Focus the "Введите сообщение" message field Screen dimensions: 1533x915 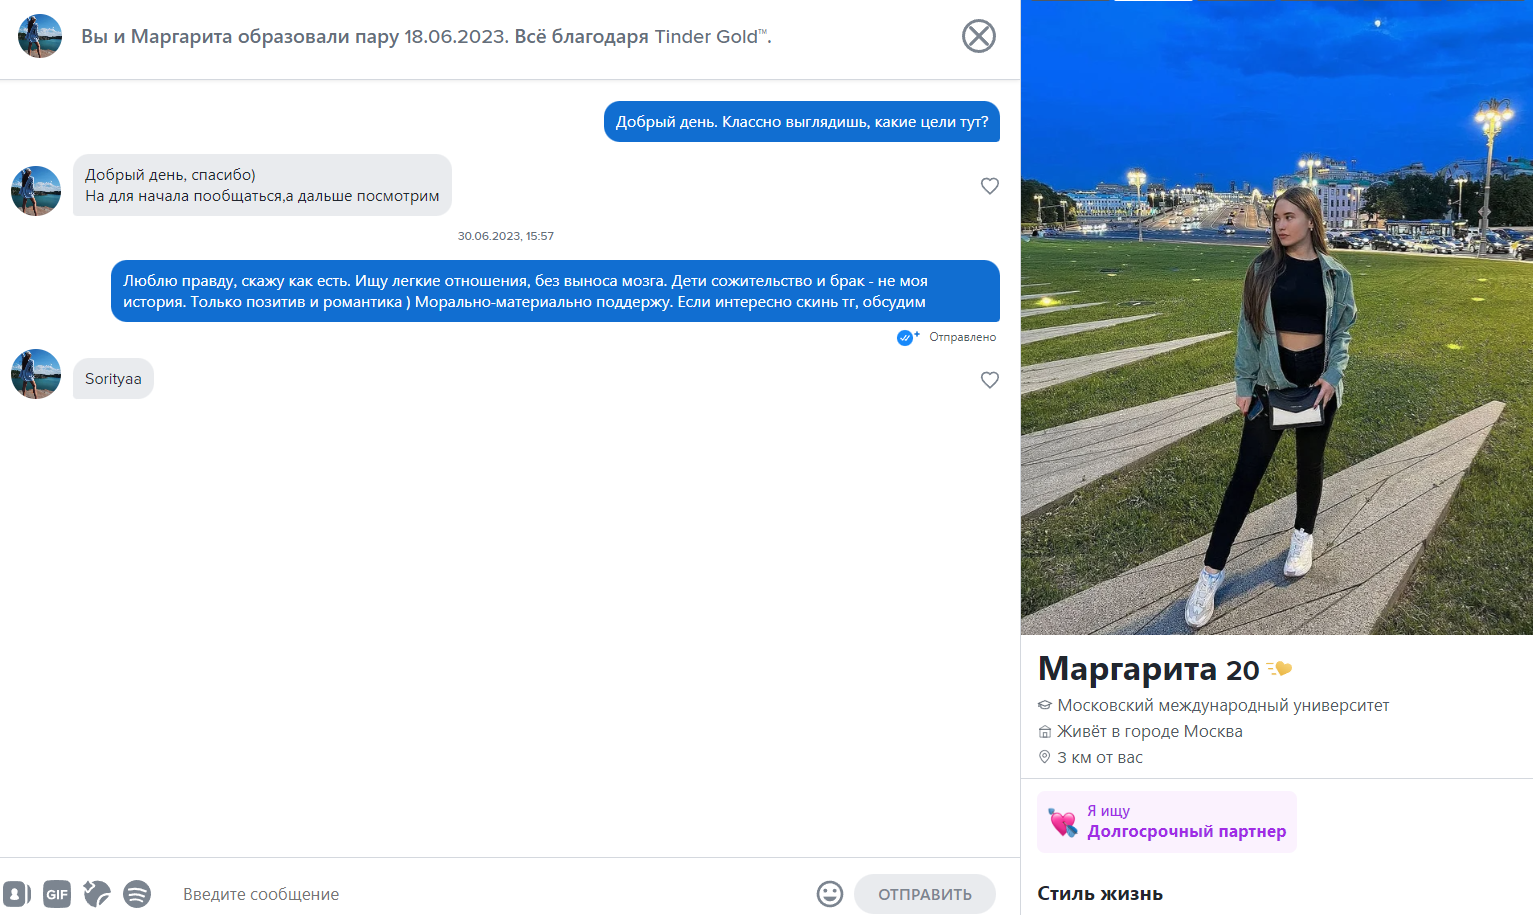(x=490, y=894)
